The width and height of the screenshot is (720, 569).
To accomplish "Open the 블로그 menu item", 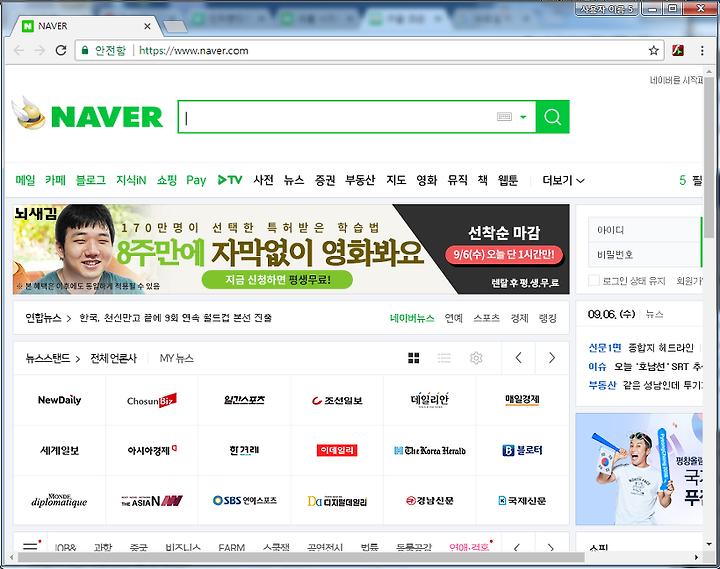I will [90, 180].
